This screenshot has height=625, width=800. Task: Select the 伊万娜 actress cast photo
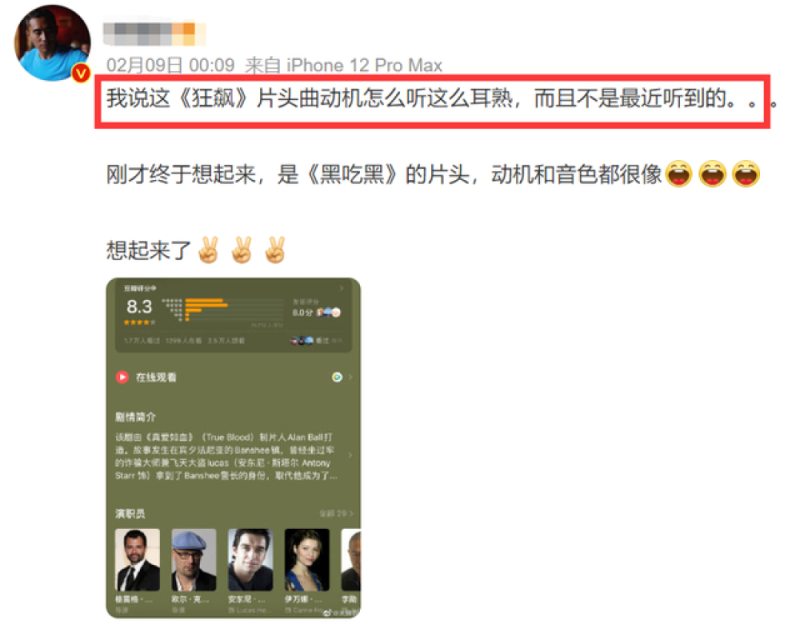pos(307,560)
